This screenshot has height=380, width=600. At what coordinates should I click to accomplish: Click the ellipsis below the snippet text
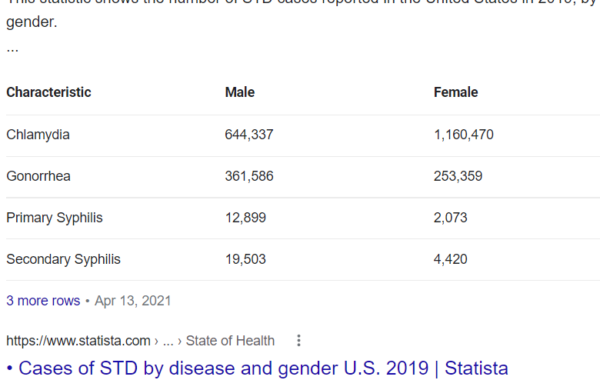[x=12, y=51]
